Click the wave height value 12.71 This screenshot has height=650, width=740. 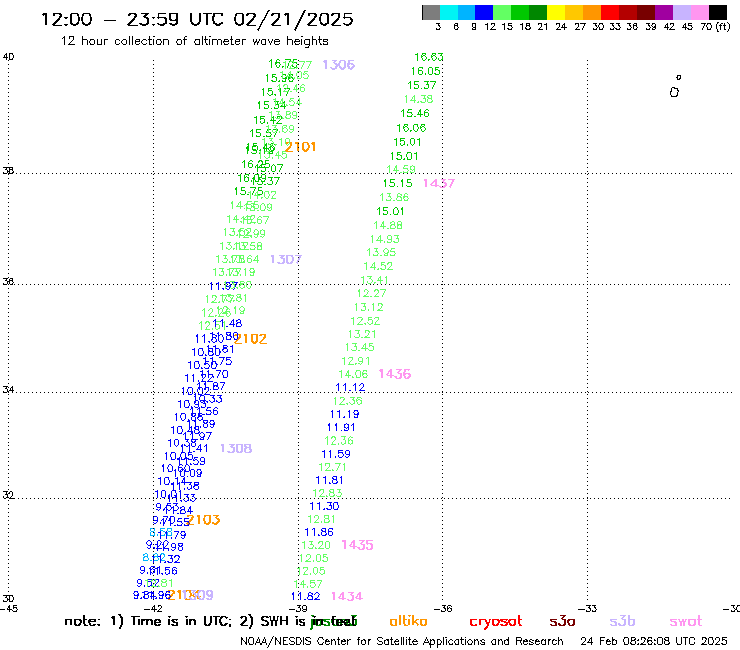[332, 467]
